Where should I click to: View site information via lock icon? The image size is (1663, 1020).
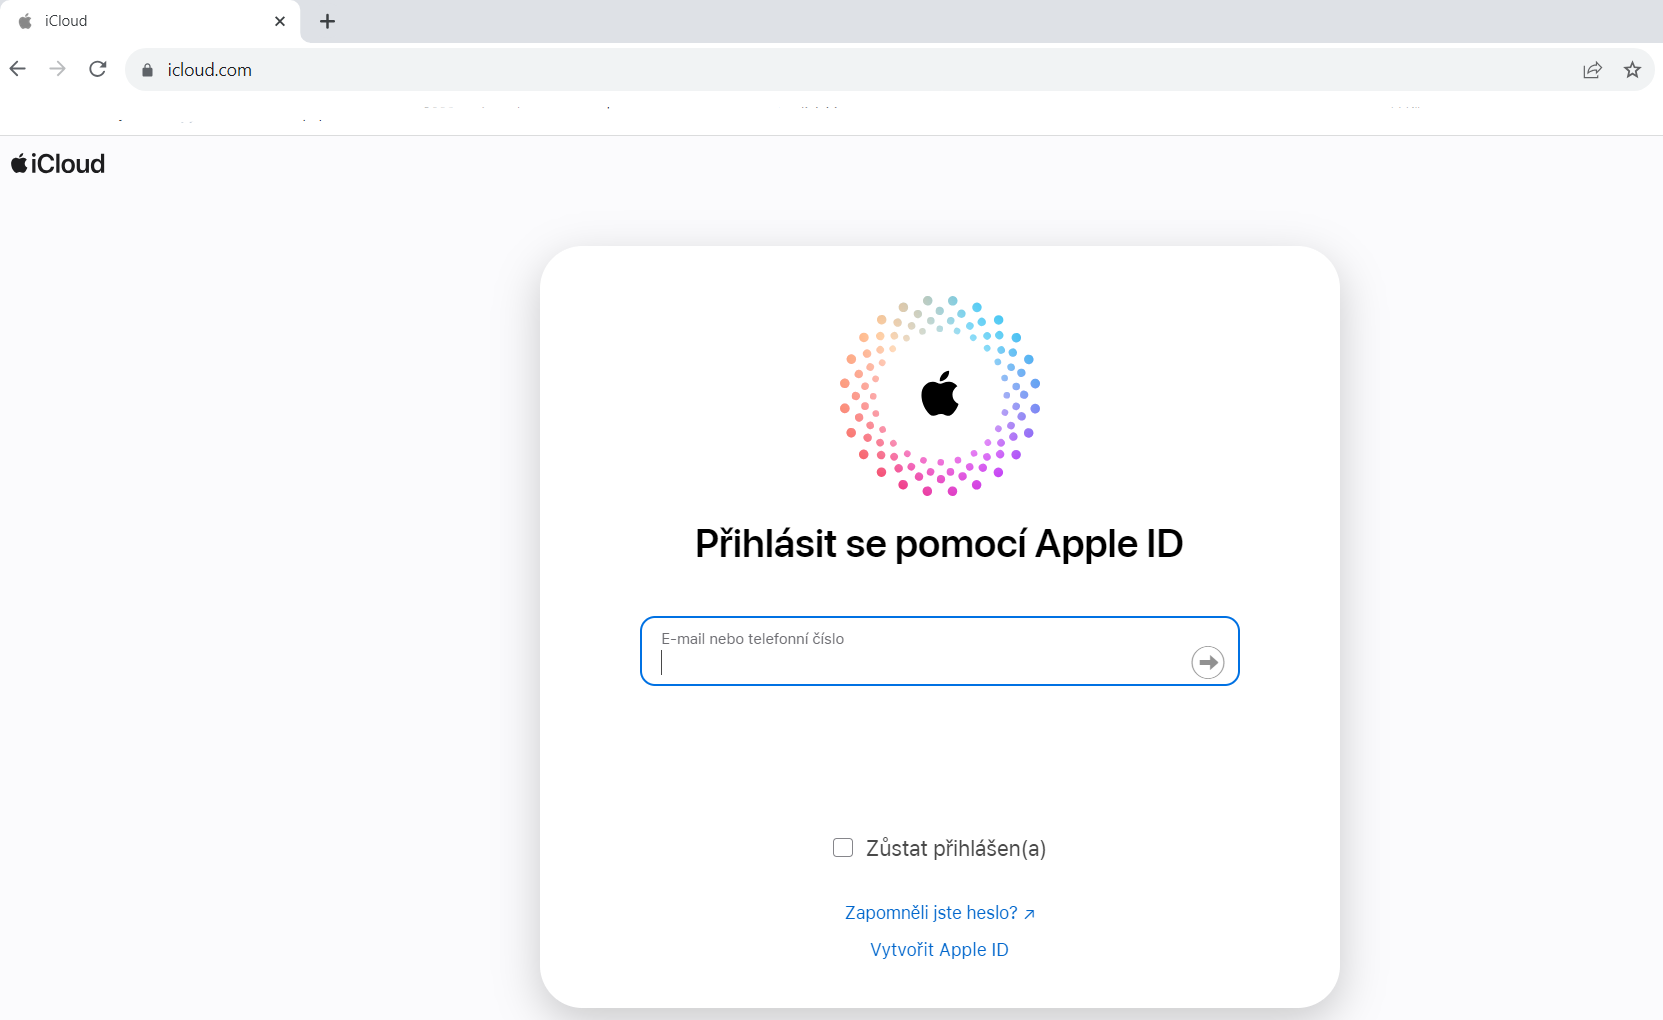point(148,70)
